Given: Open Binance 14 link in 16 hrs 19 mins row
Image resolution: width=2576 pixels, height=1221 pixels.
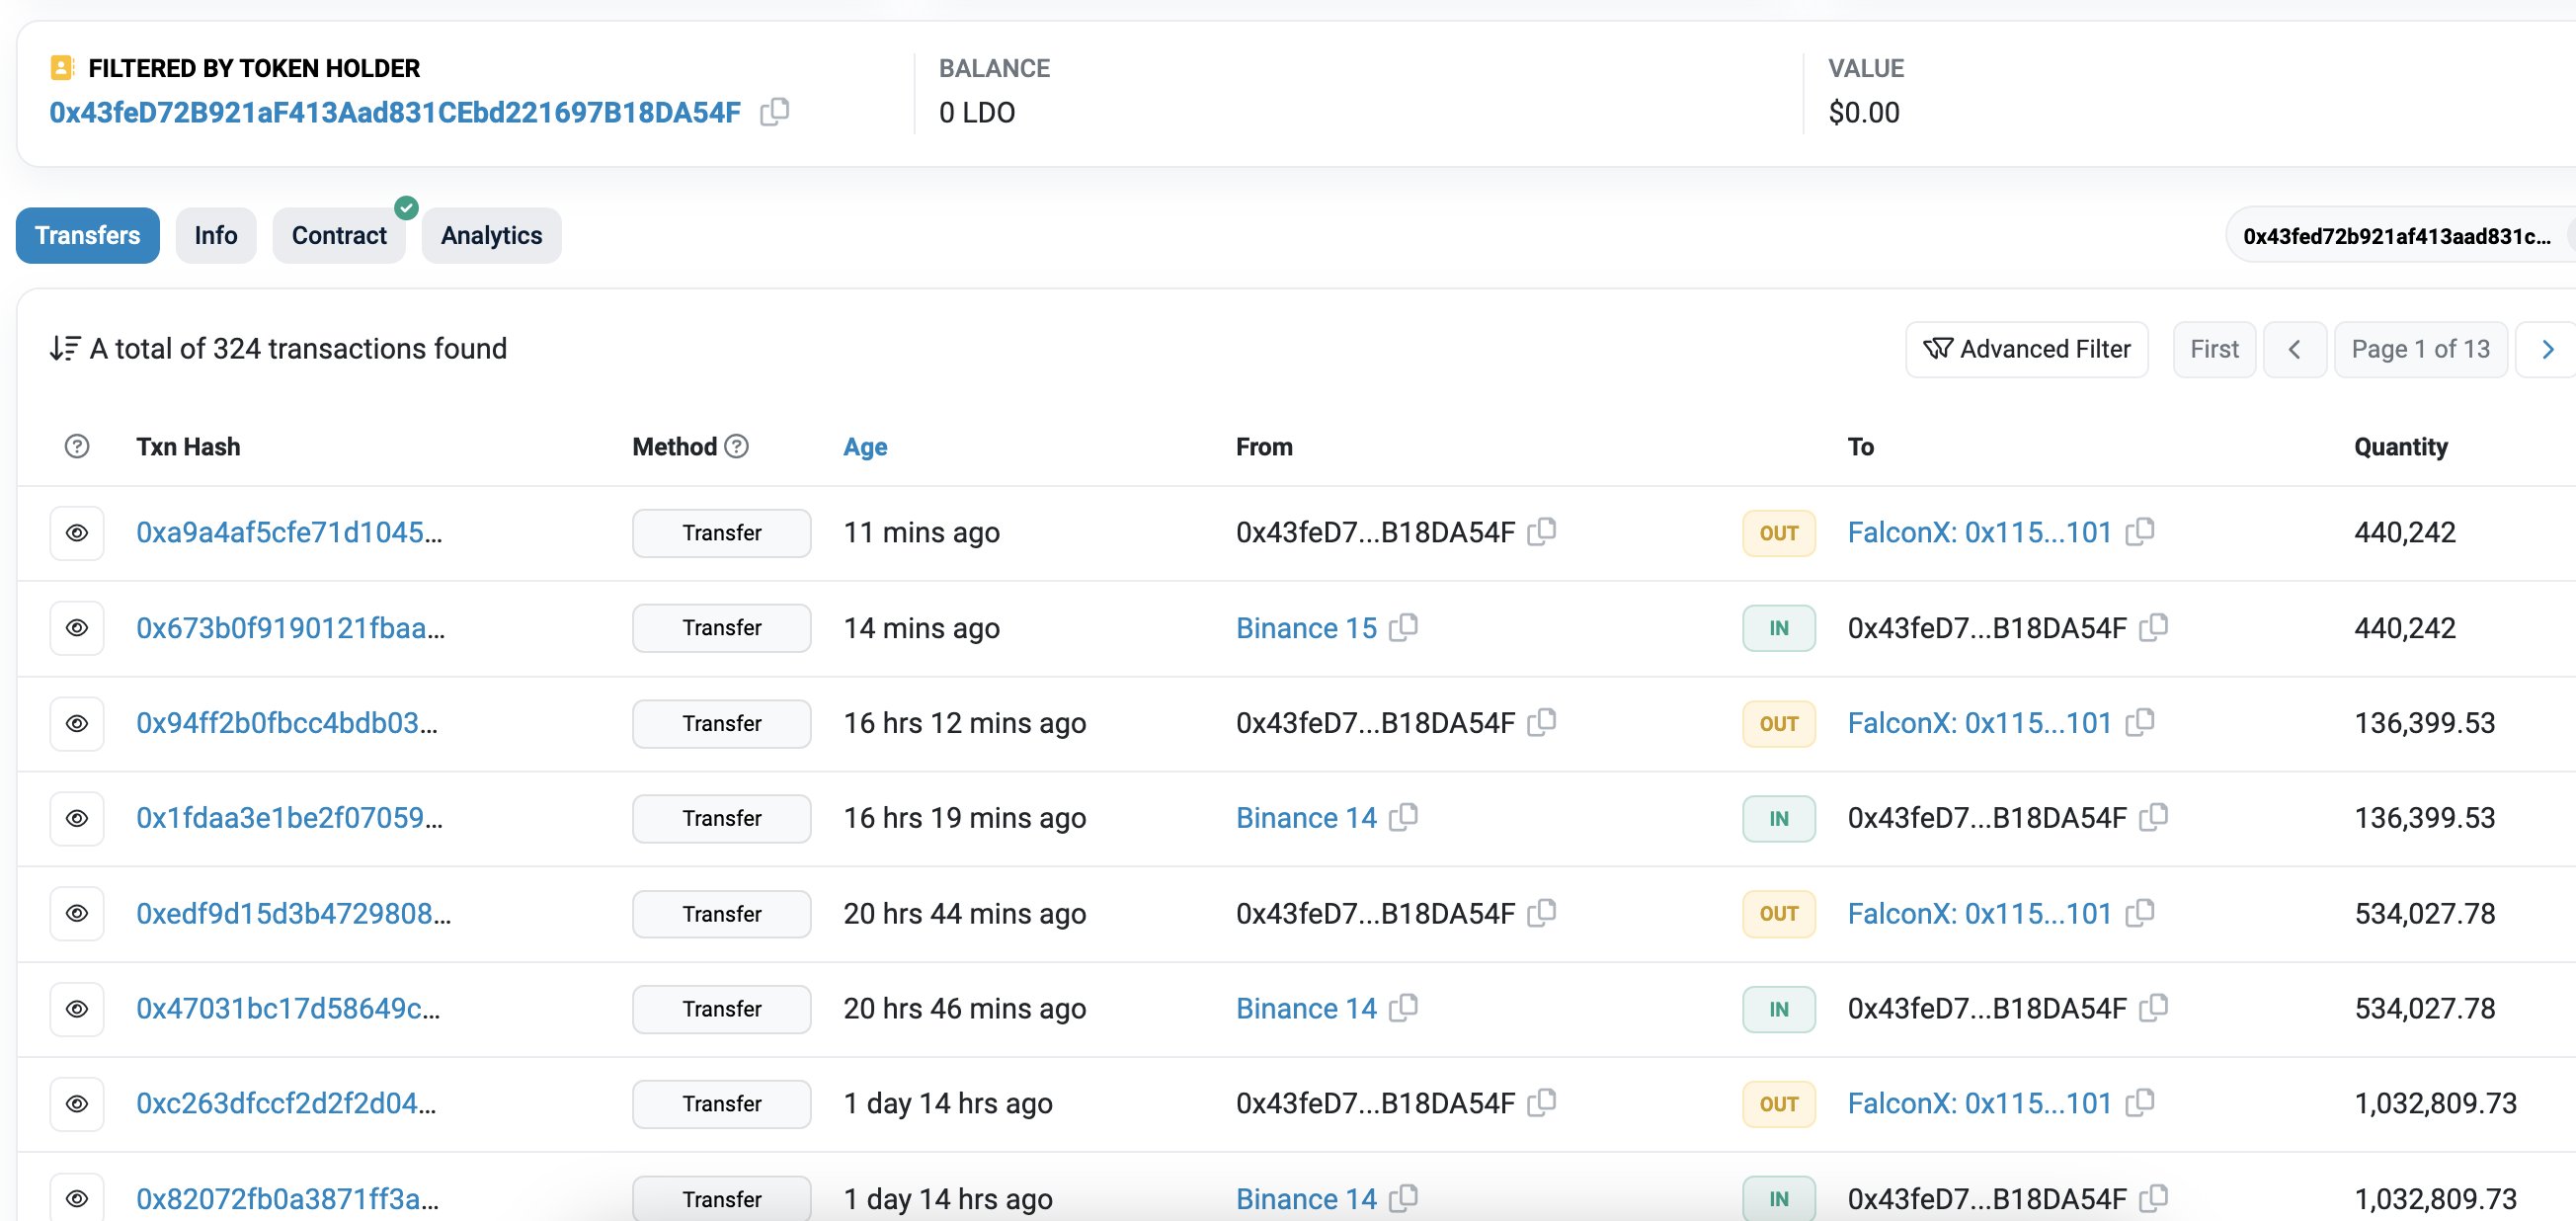Looking at the screenshot, I should (1306, 818).
